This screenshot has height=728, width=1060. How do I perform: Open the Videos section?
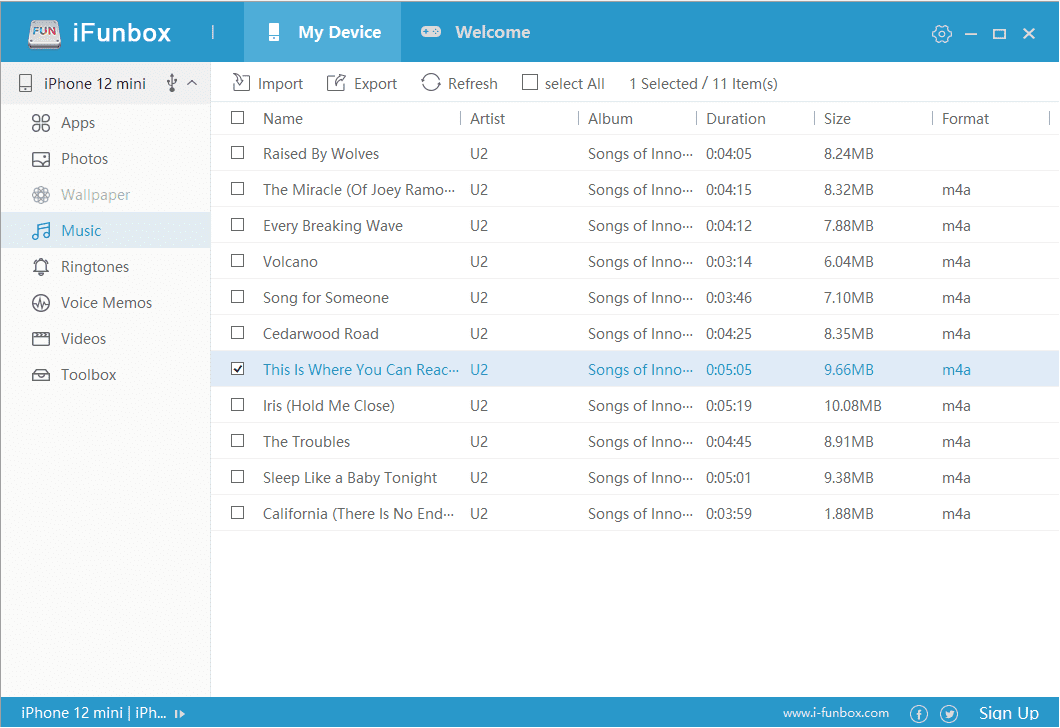pyautogui.click(x=105, y=339)
